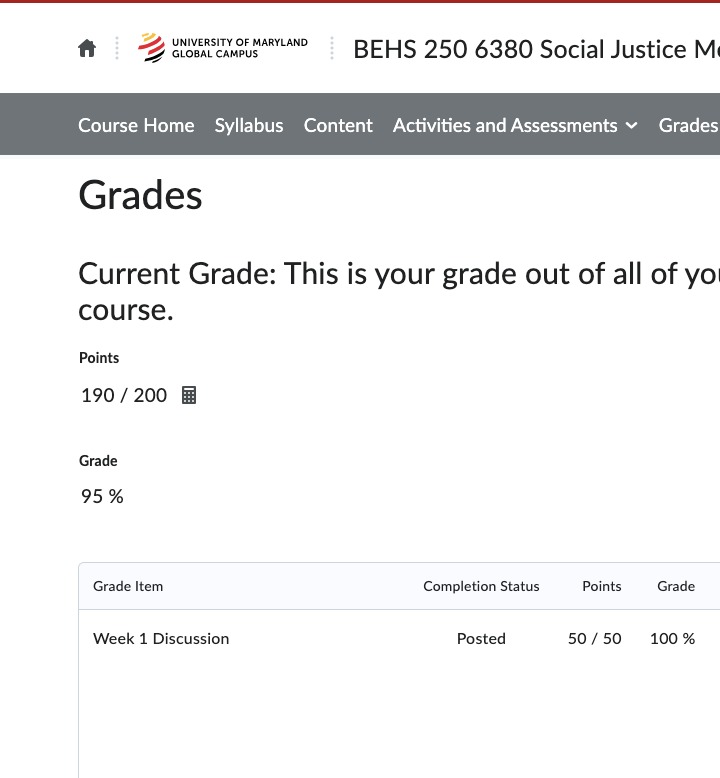Click the home icon
Image resolution: width=720 pixels, height=778 pixels.
(87, 49)
